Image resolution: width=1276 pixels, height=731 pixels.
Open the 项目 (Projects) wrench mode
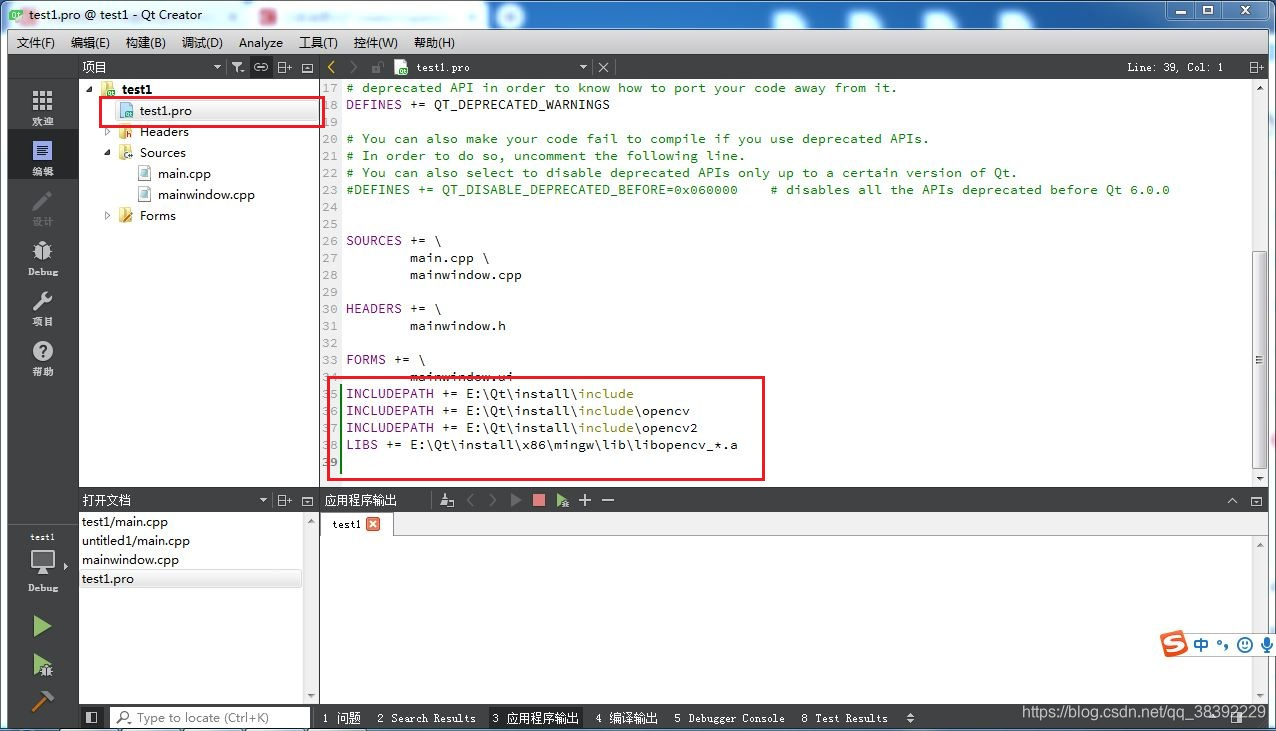click(x=43, y=308)
